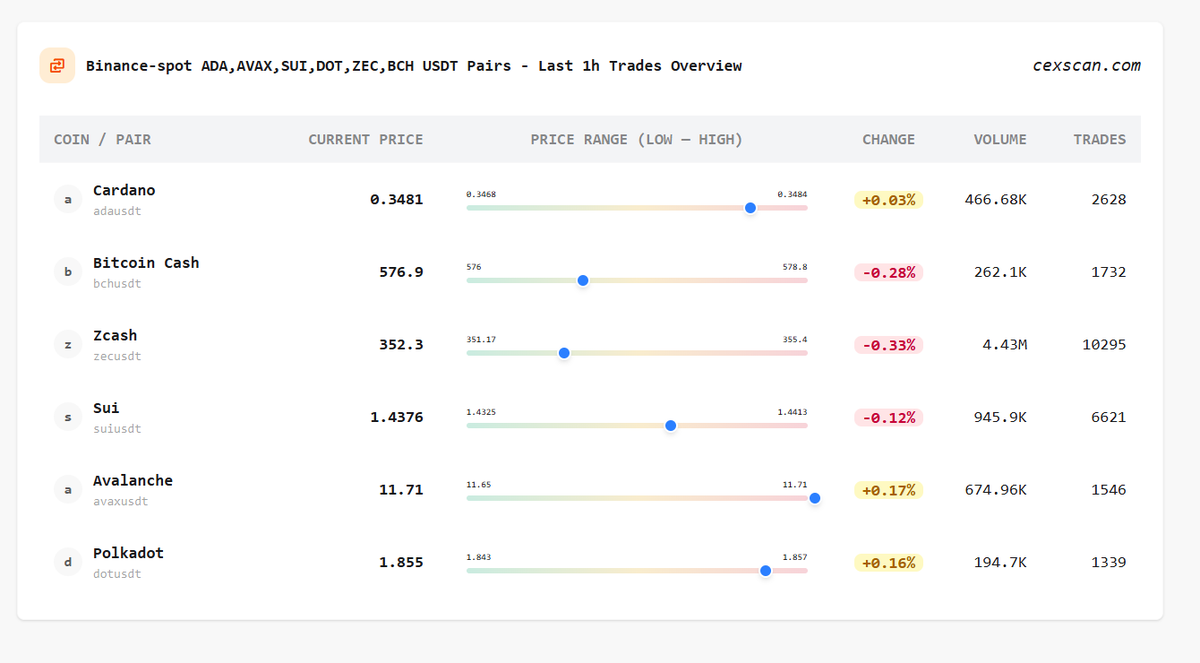
Task: Click the Sui low value 1.4325
Action: pyautogui.click(x=481, y=412)
